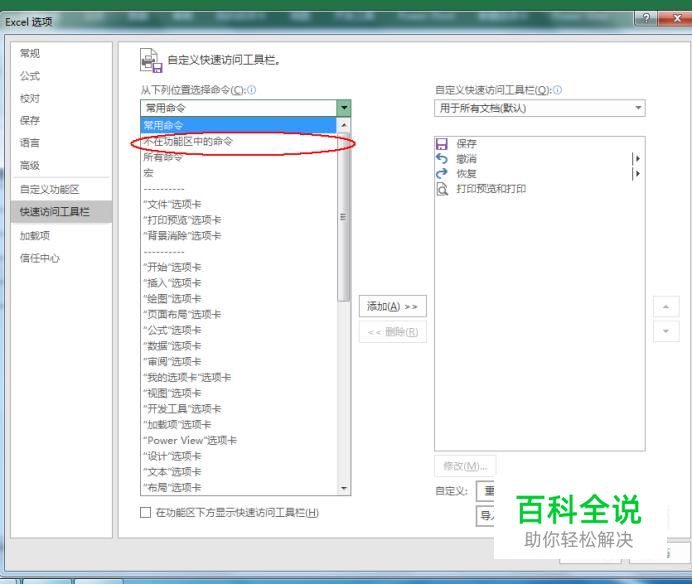Choose "开发工具"选项卡 list entry

(239, 409)
